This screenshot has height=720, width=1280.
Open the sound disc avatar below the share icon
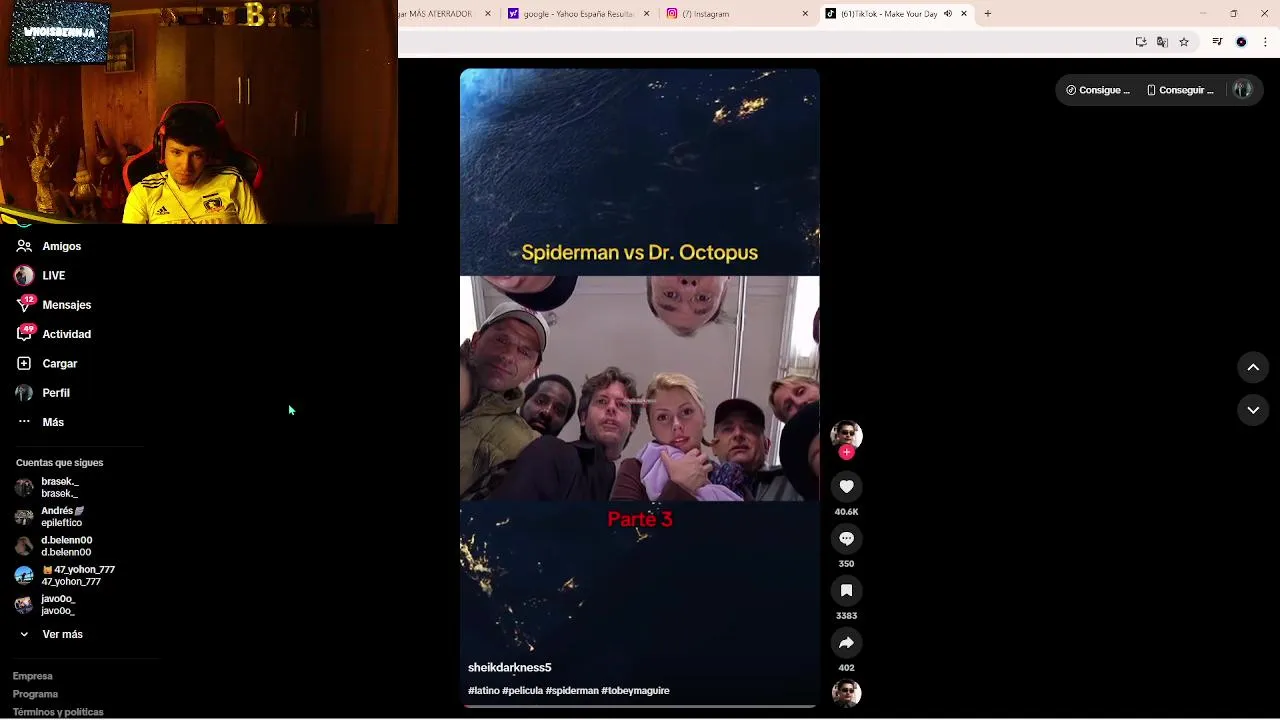pyautogui.click(x=846, y=693)
